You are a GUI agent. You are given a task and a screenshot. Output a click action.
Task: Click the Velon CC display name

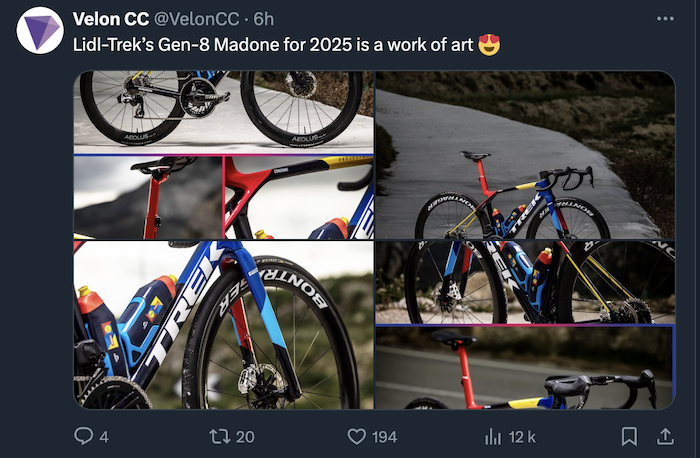tap(113, 20)
